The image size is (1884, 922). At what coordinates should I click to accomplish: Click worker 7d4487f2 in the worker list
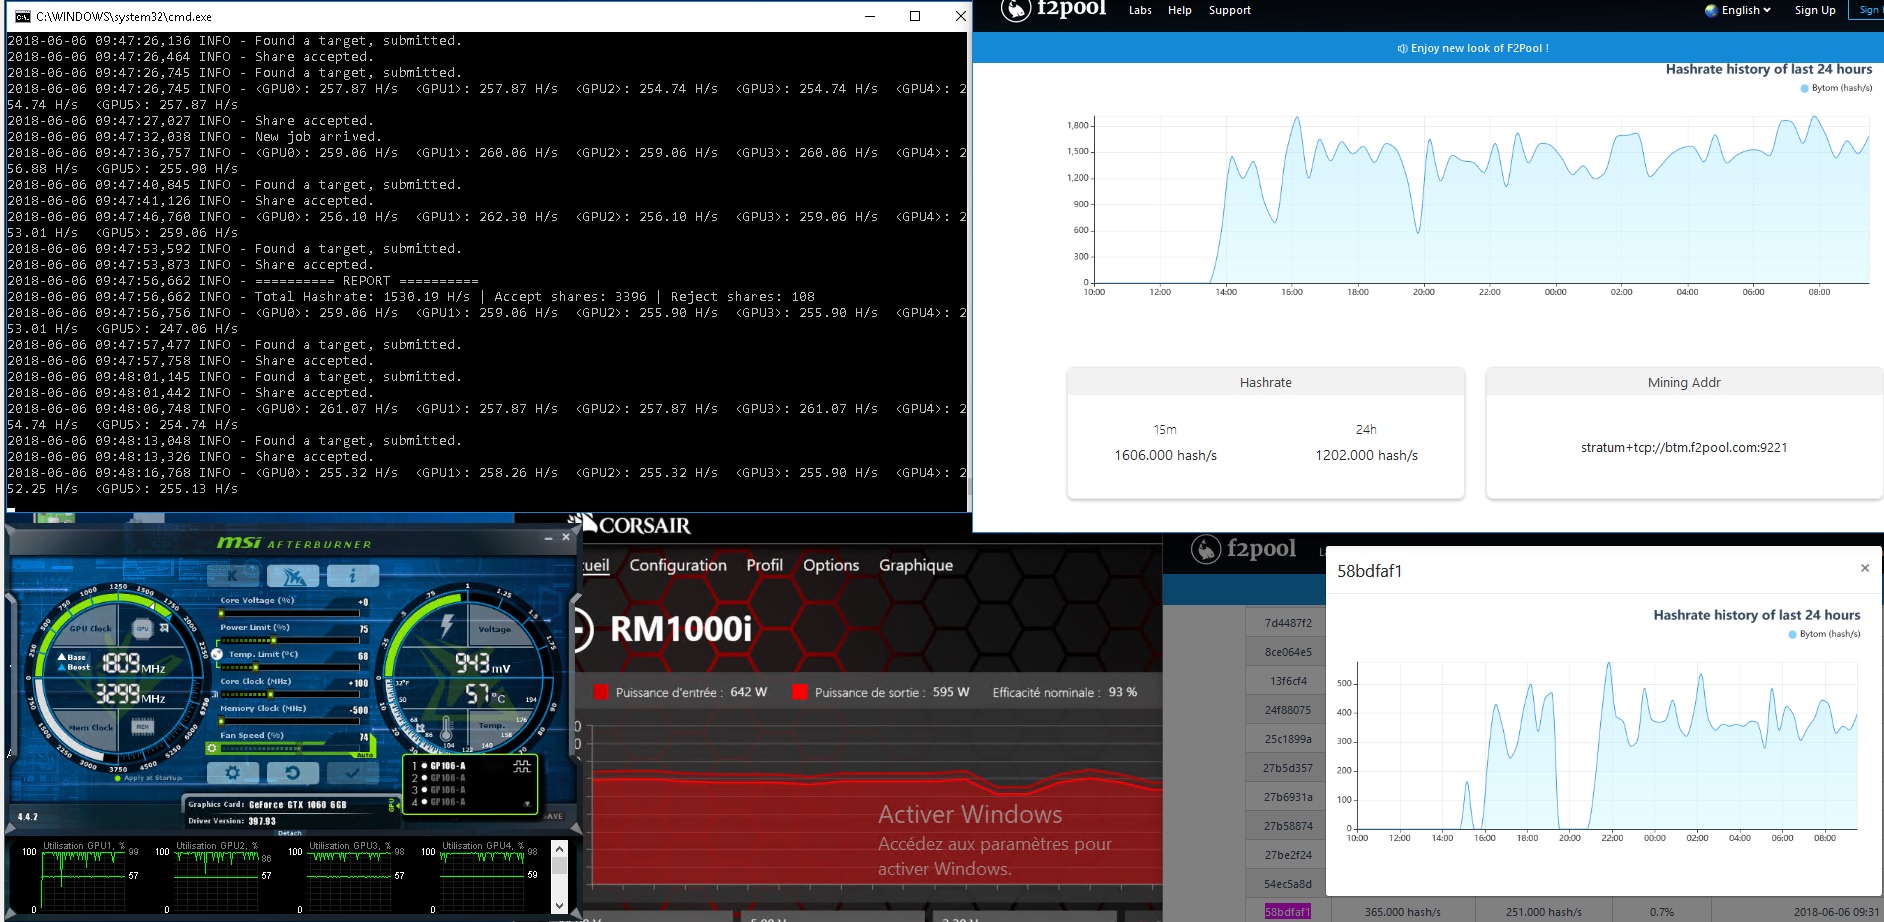click(1288, 623)
